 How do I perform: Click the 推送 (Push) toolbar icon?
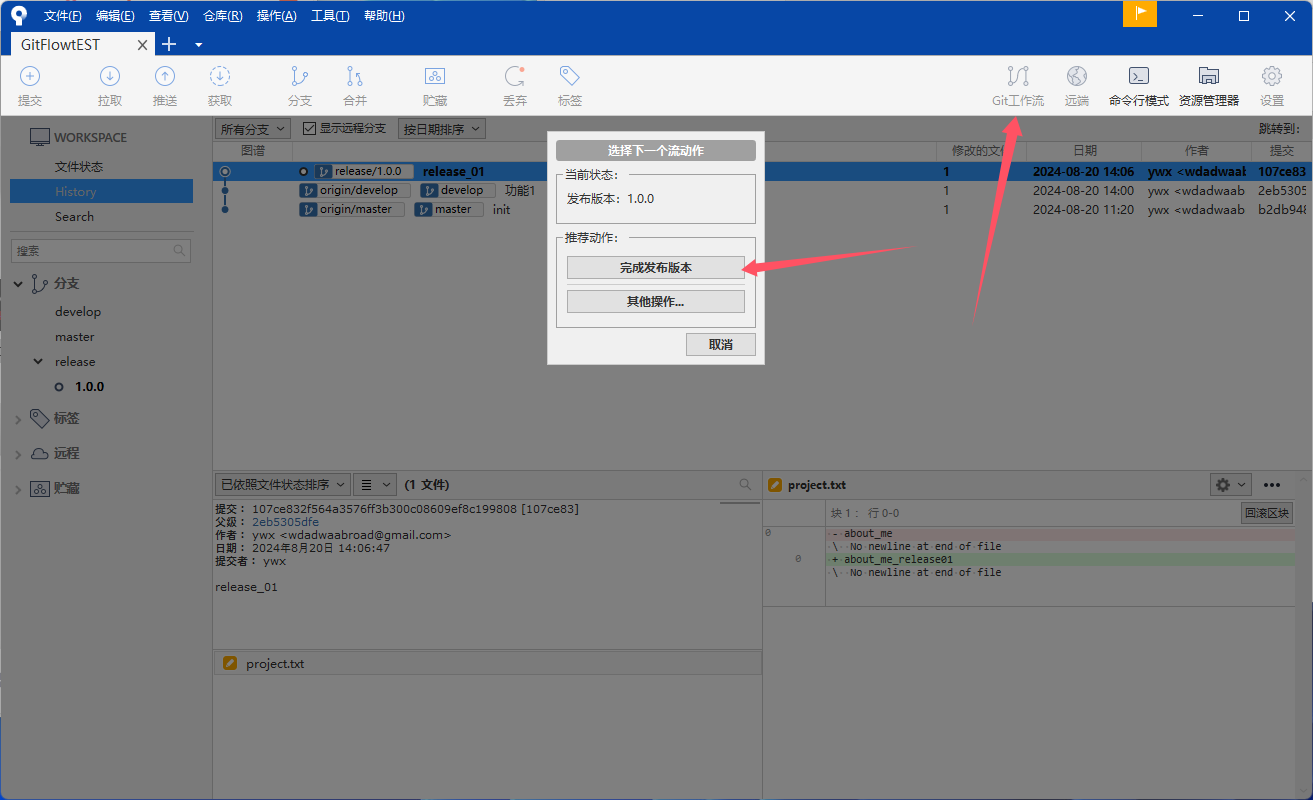(165, 76)
